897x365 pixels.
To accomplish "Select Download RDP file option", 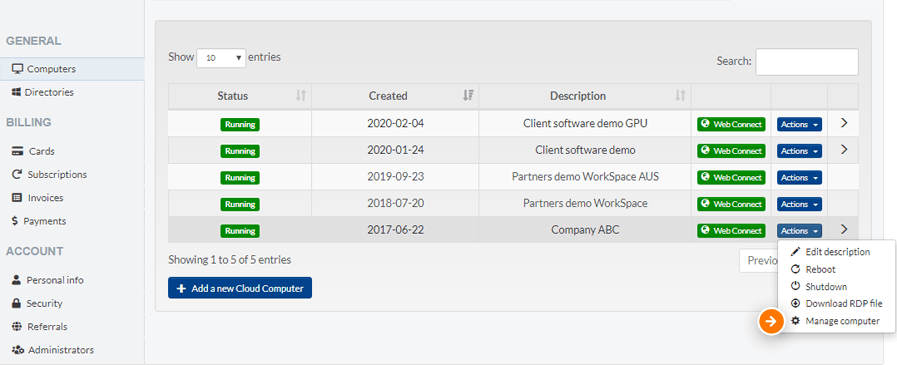I will point(836,304).
